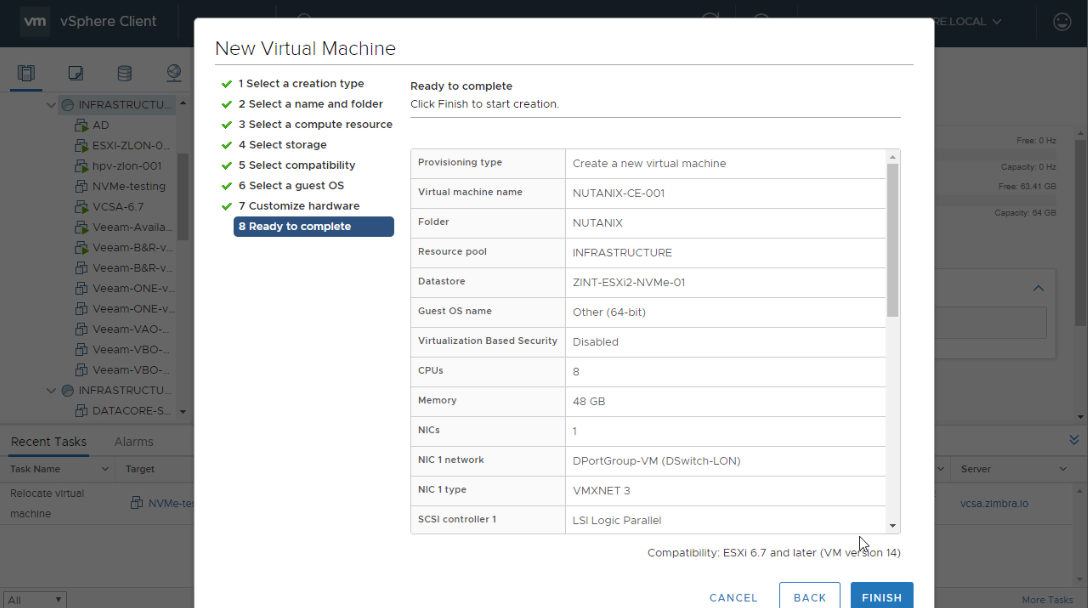
Task: Go to step 5 Select compatibility
Action: coord(296,165)
